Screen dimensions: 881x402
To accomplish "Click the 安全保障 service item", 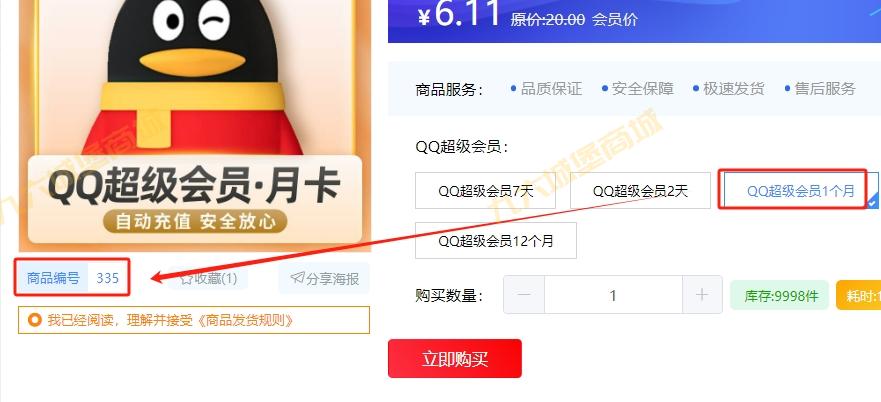I will click(x=637, y=89).
